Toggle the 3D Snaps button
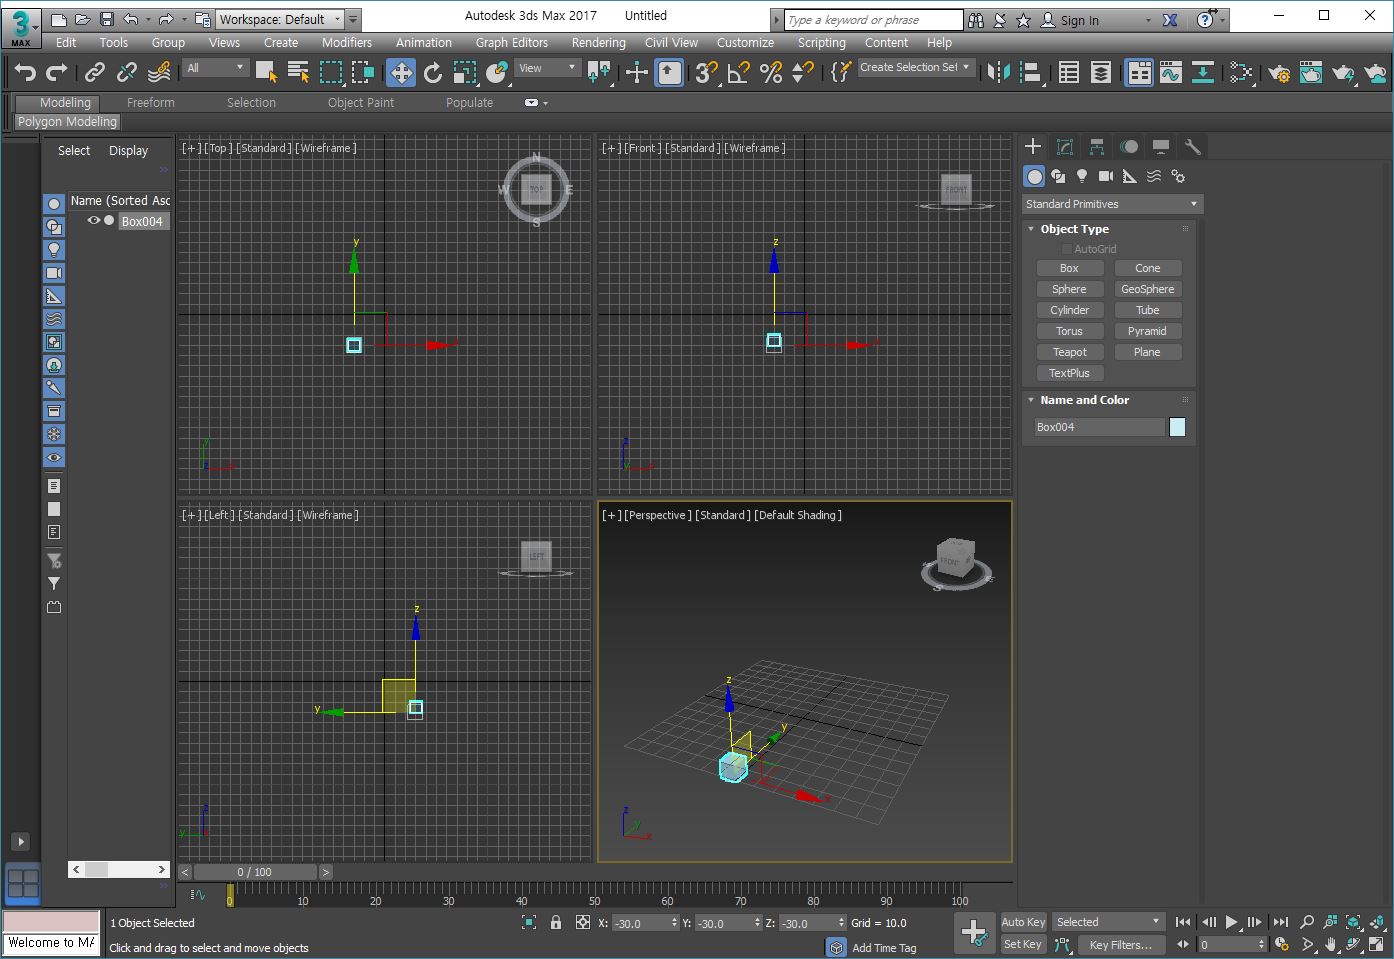Viewport: 1394px width, 959px height. pos(706,72)
